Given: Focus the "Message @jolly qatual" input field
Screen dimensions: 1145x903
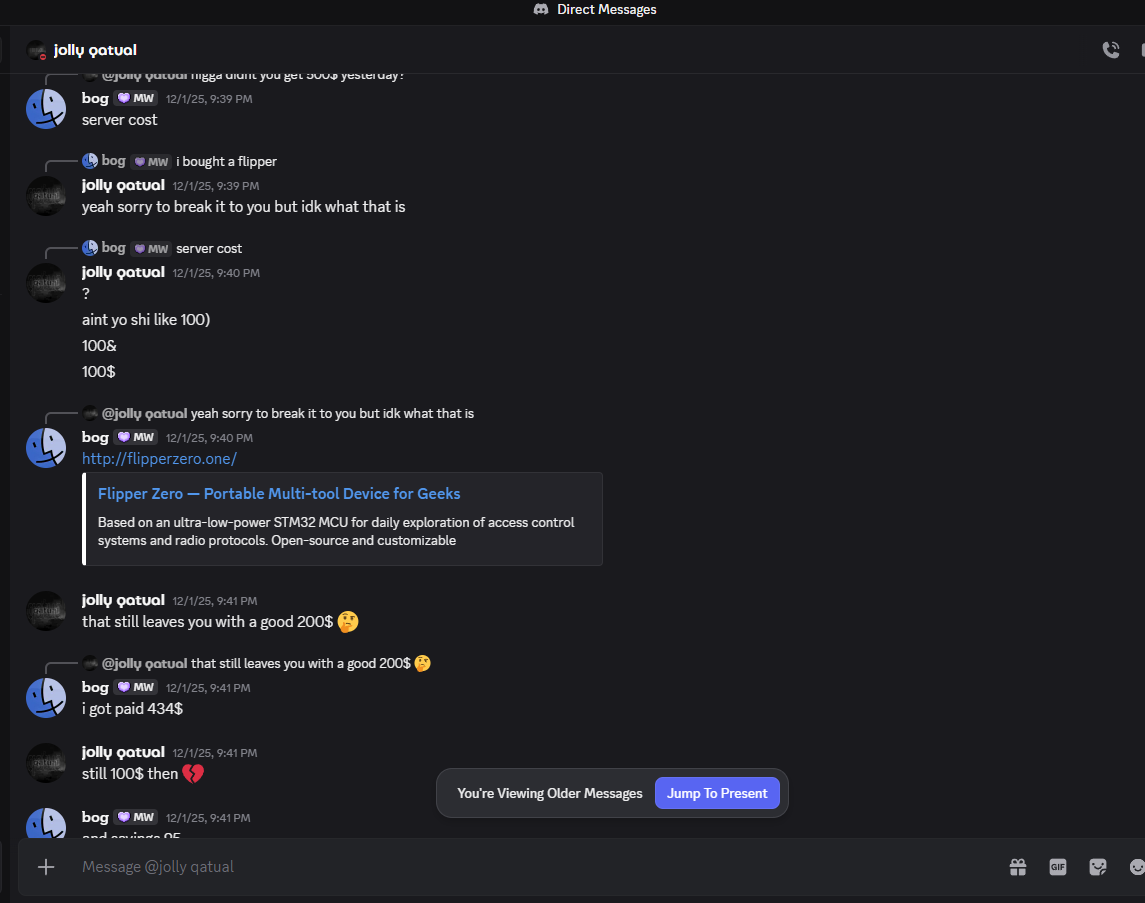Looking at the screenshot, I should coord(500,867).
